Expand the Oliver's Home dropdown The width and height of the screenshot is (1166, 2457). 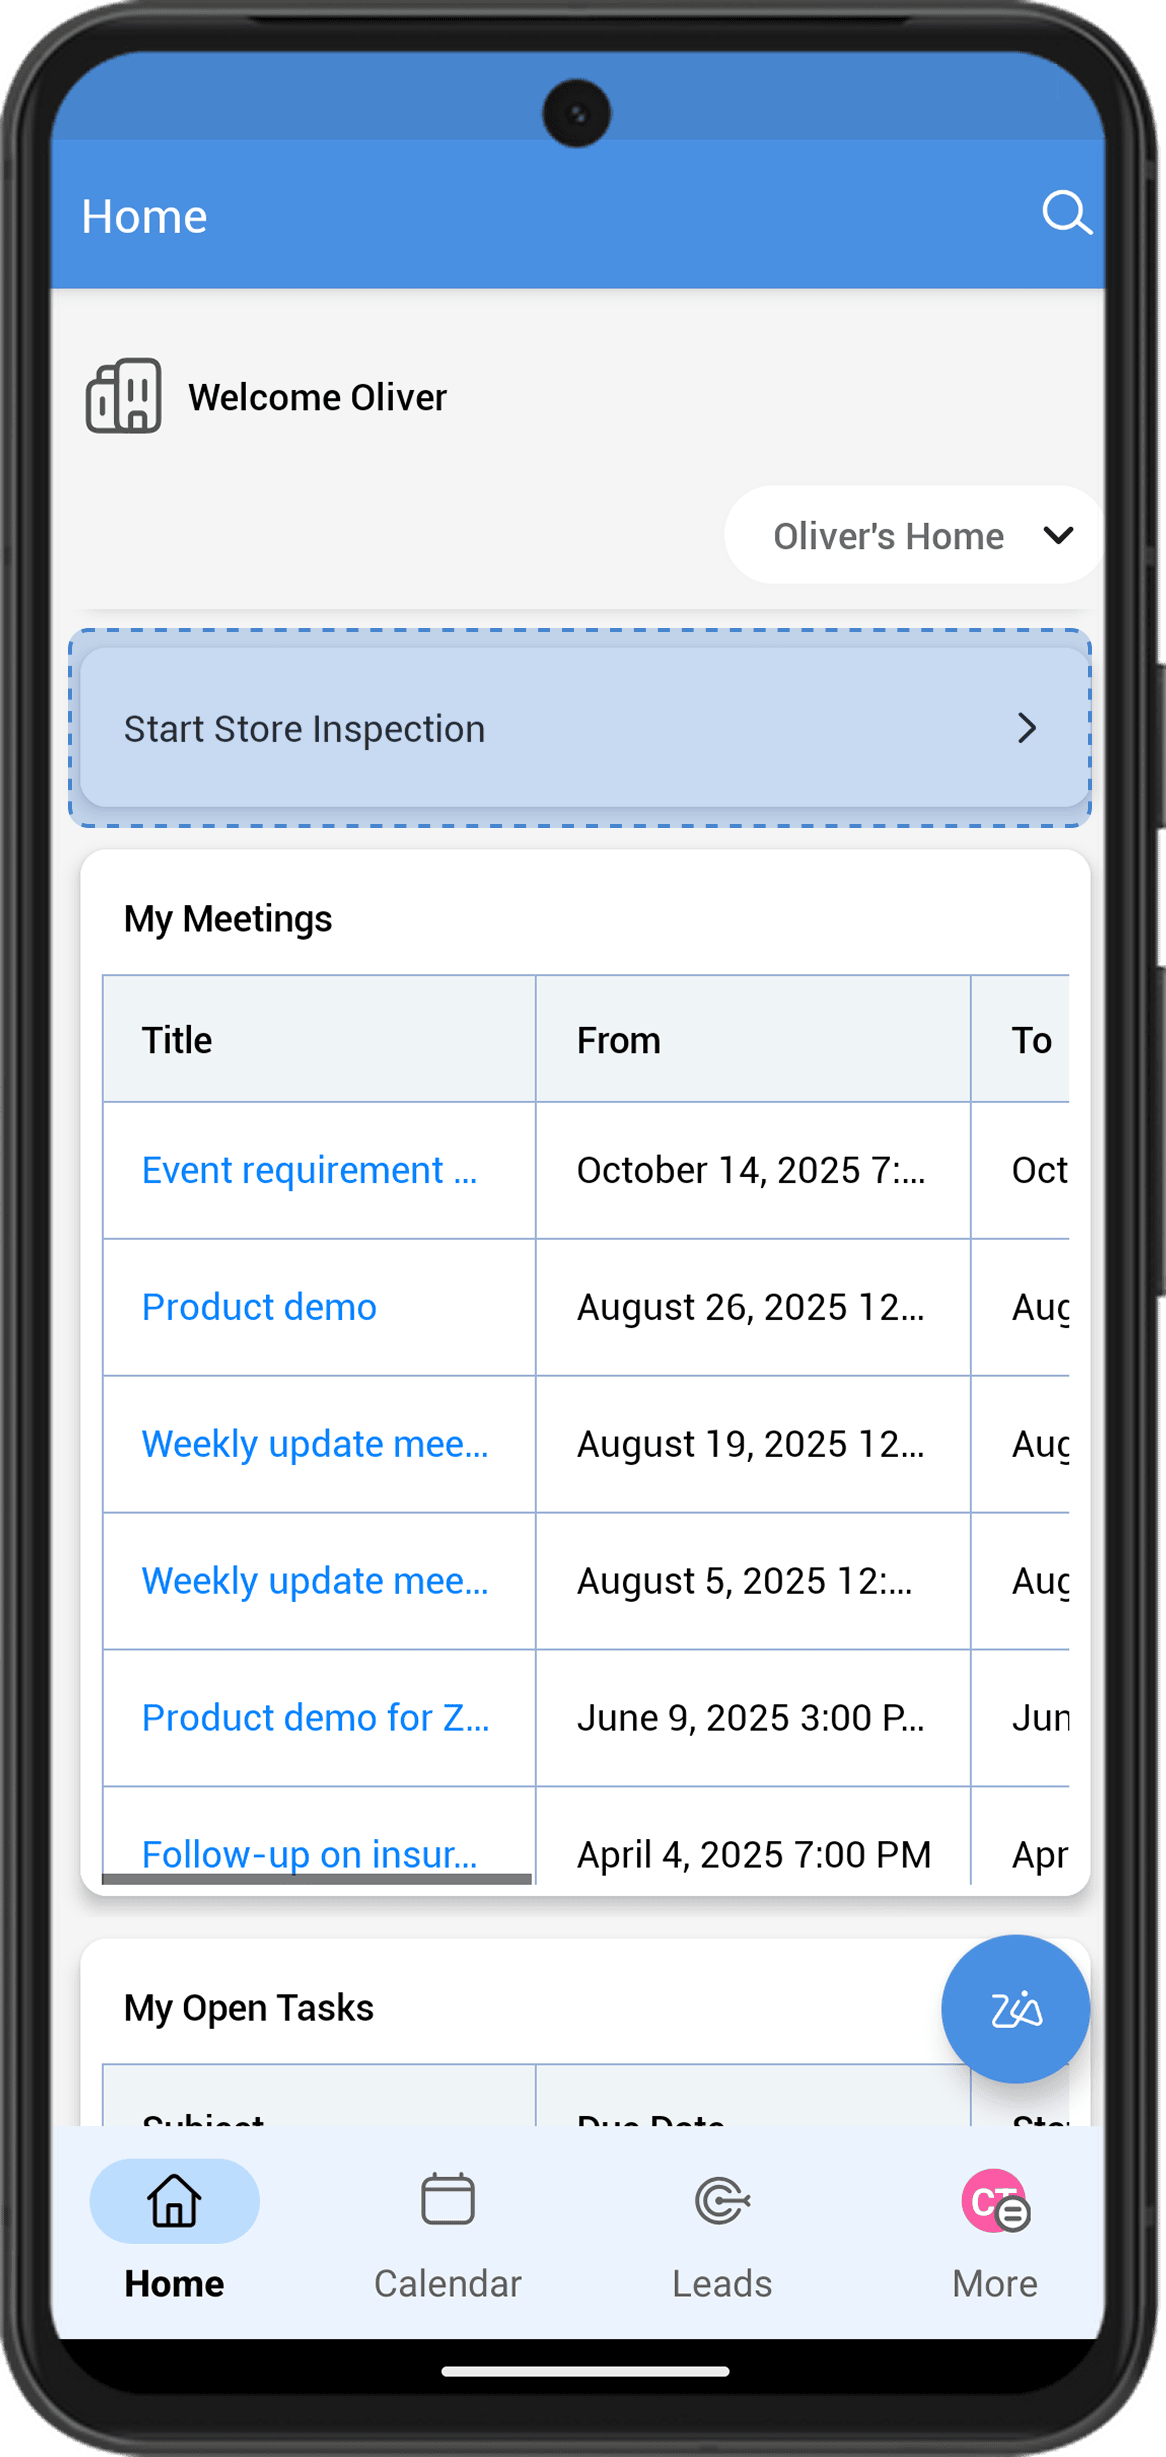tap(888, 536)
